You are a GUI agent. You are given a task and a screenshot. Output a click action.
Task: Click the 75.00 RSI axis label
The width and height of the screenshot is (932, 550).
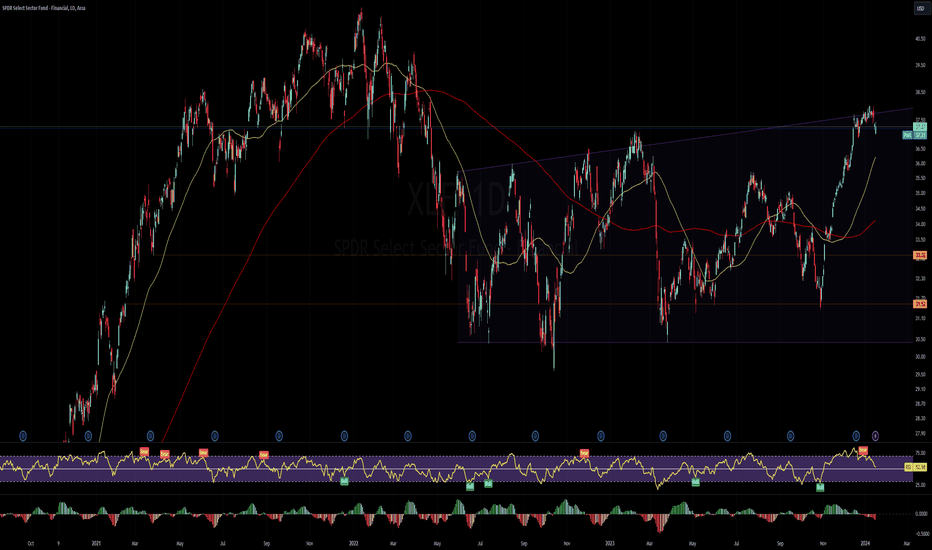[921, 453]
